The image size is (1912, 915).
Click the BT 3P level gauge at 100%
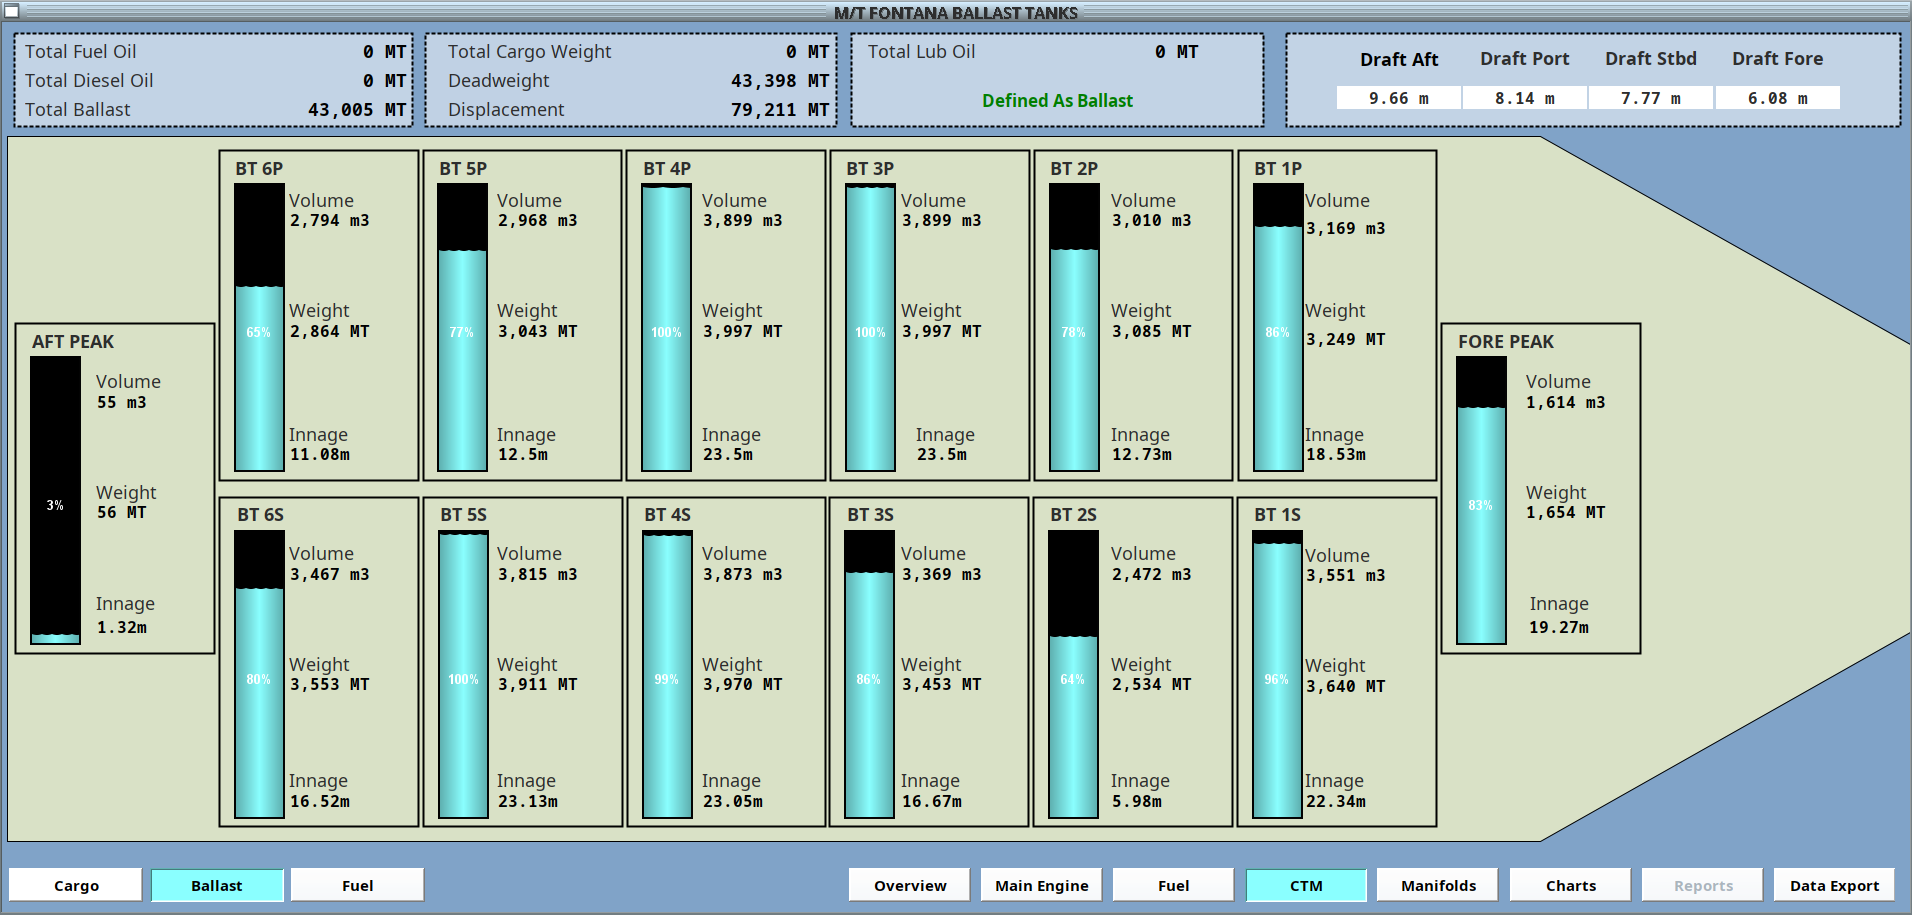[870, 327]
